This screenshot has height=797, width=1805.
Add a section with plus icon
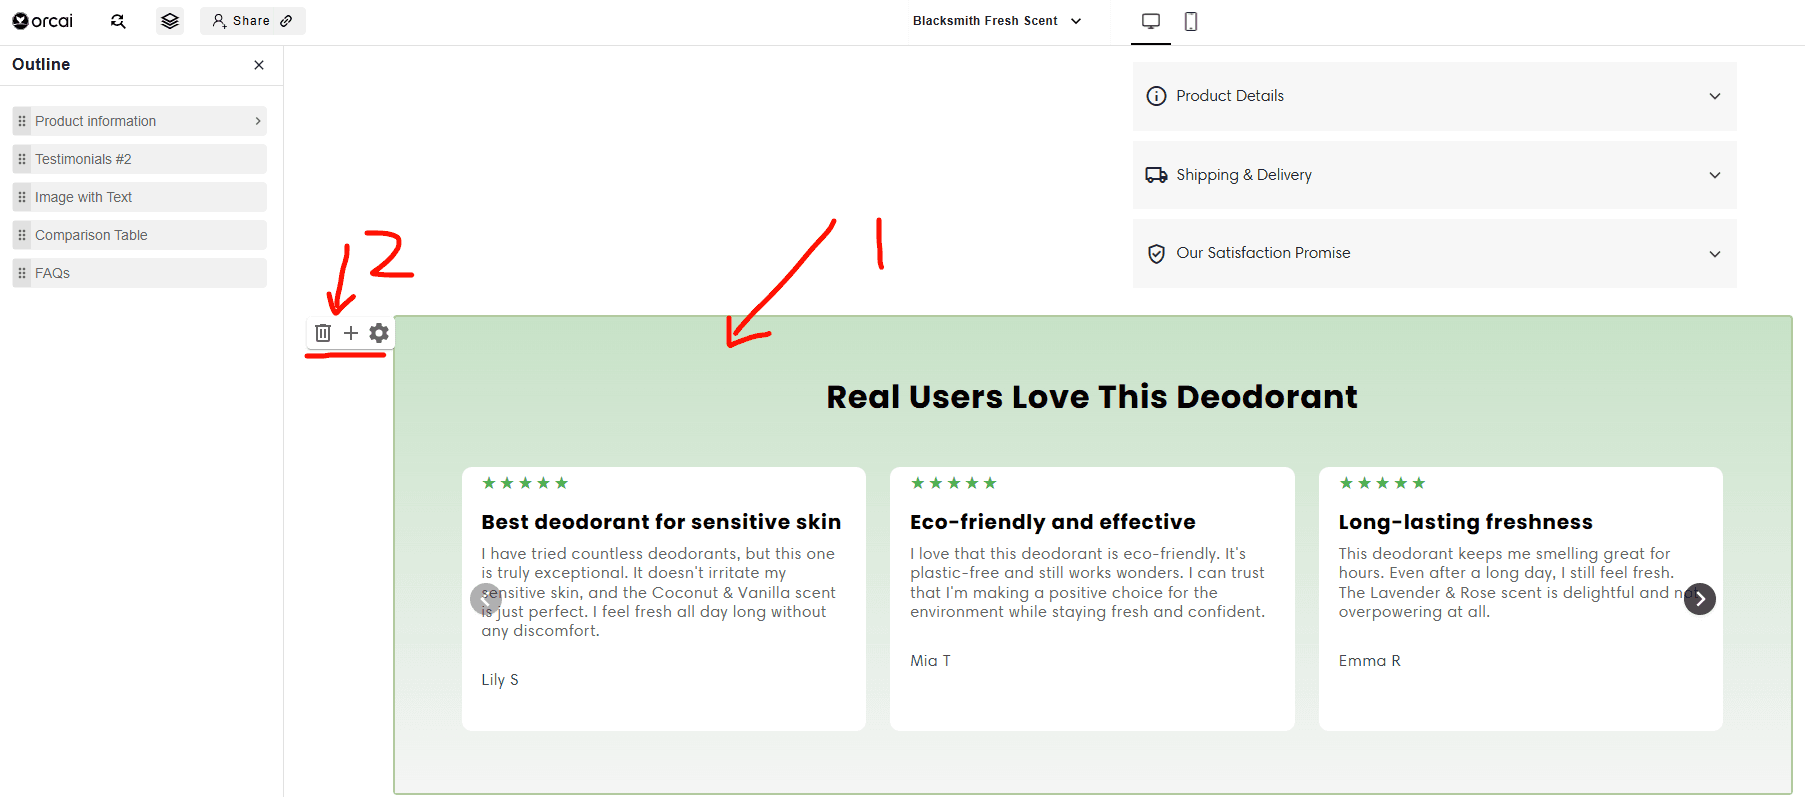(x=351, y=333)
